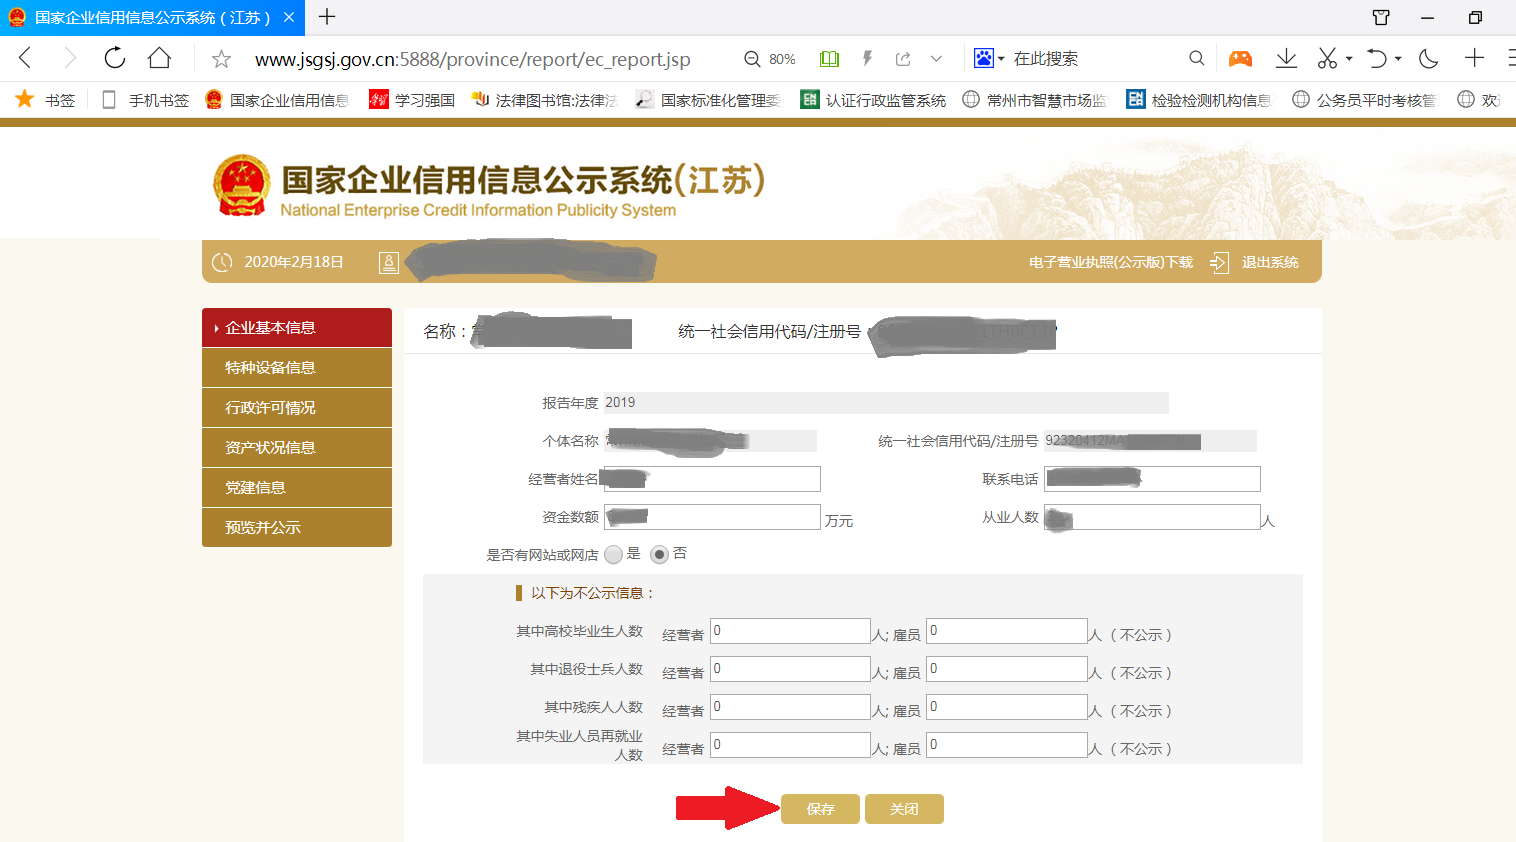This screenshot has width=1516, height=842.
Task: Click 失业人员再就业 经营者 count field
Action: tap(790, 745)
